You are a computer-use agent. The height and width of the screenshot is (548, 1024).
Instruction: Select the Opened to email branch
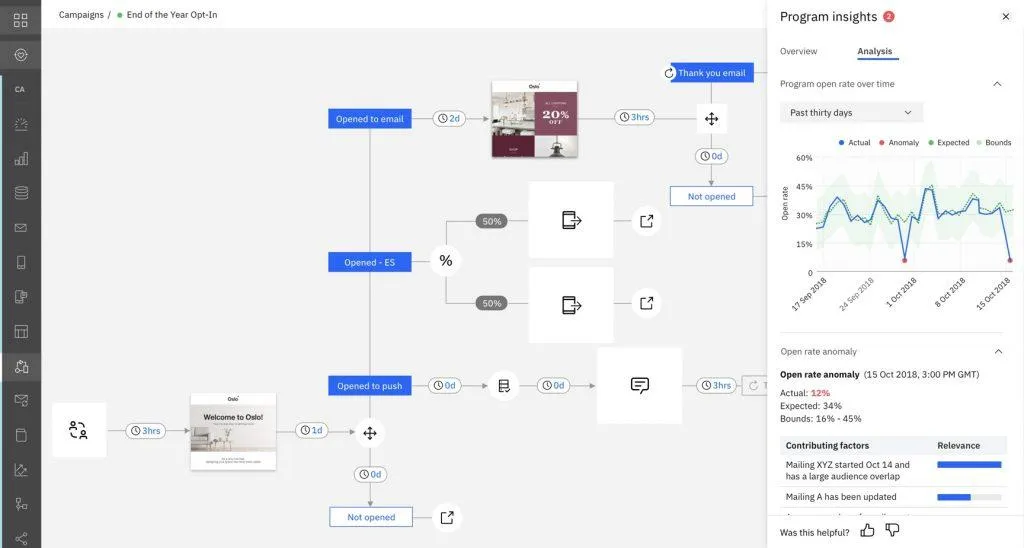370,119
